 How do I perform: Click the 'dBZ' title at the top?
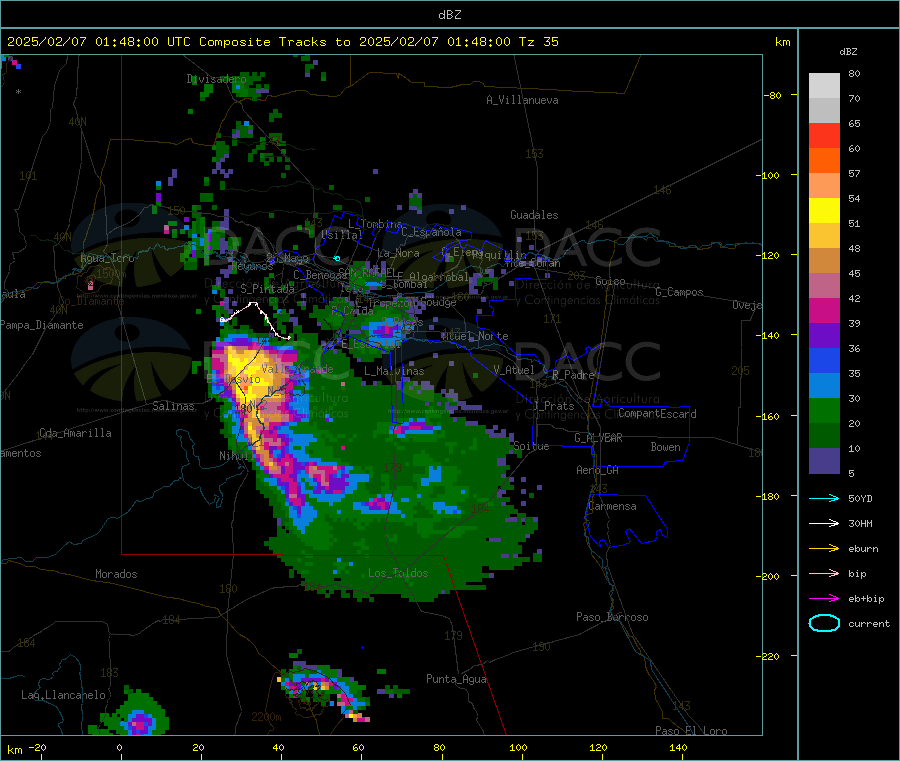(x=449, y=15)
